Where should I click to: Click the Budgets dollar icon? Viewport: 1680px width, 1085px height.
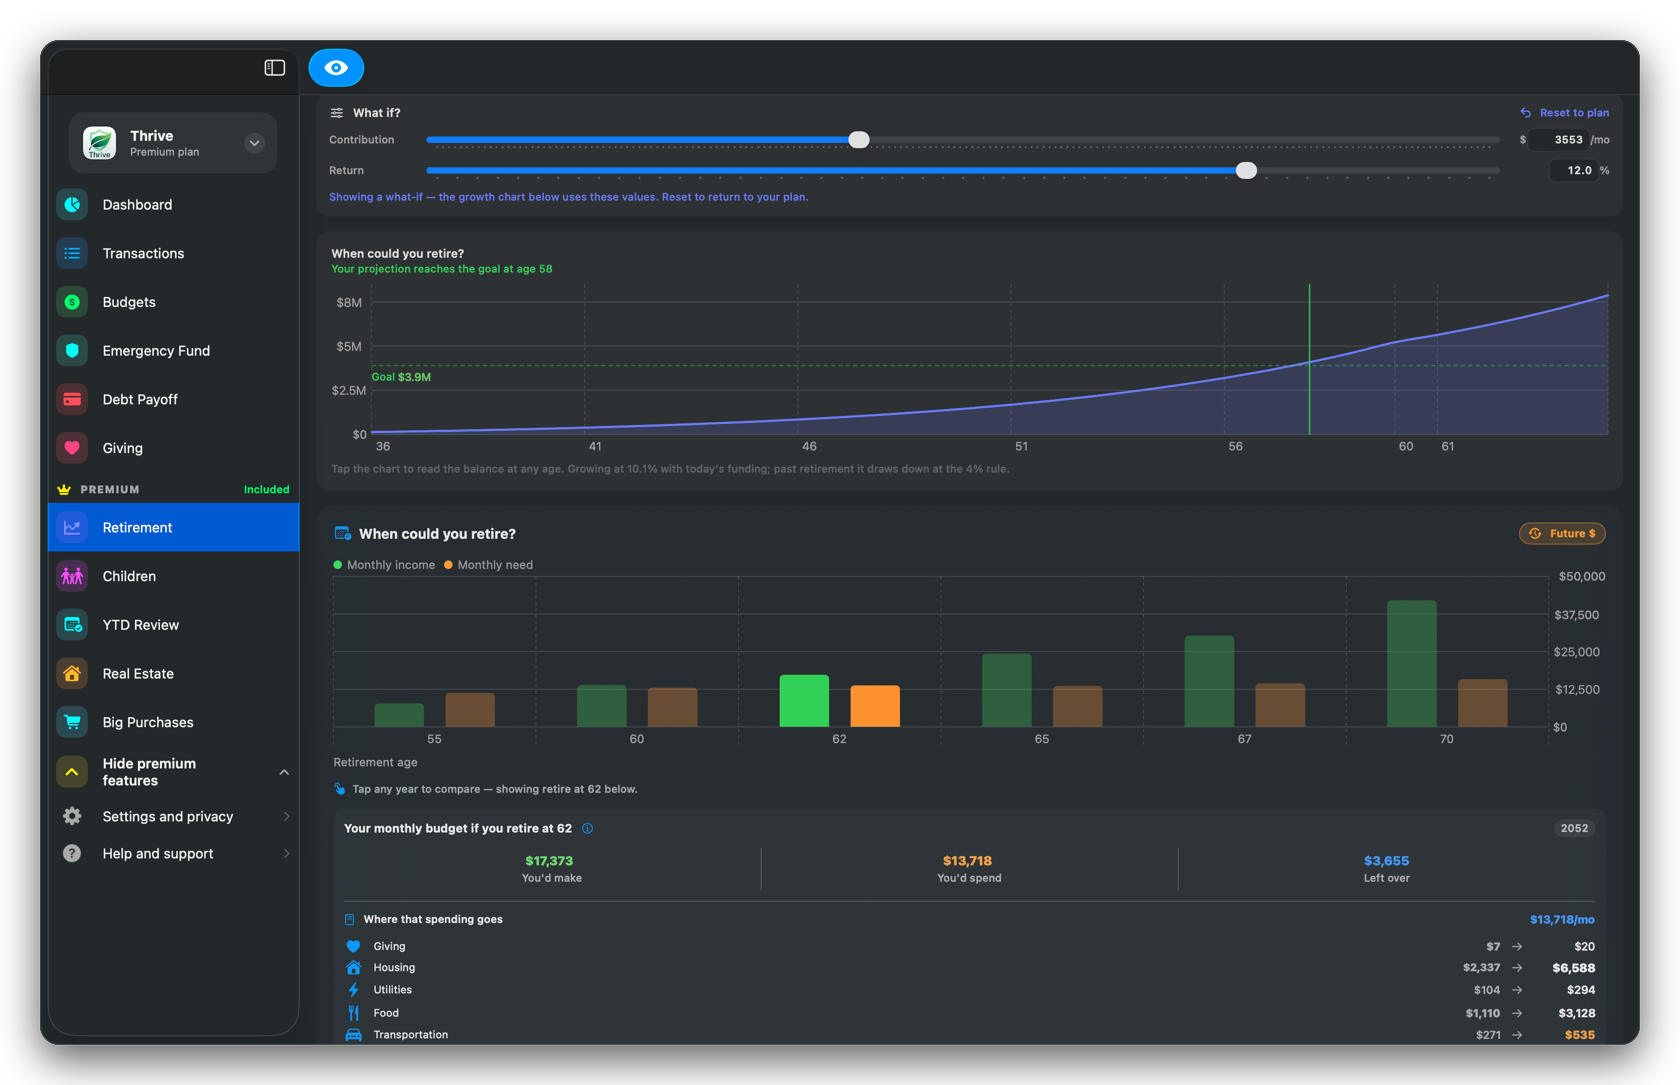[72, 302]
